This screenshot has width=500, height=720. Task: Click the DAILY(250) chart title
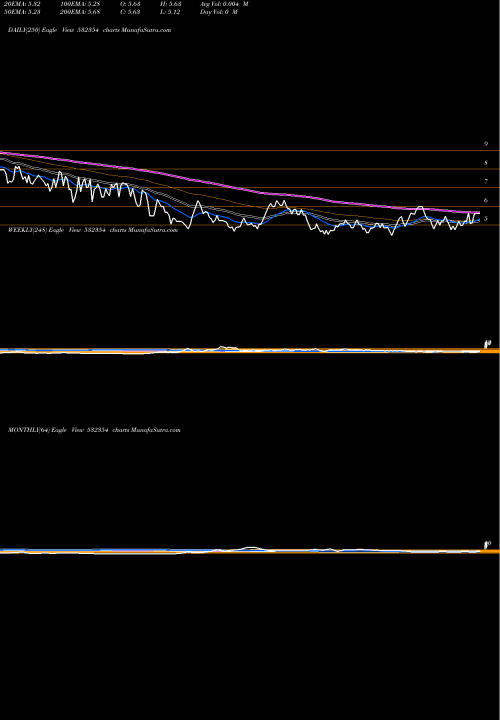pyautogui.click(x=90, y=30)
